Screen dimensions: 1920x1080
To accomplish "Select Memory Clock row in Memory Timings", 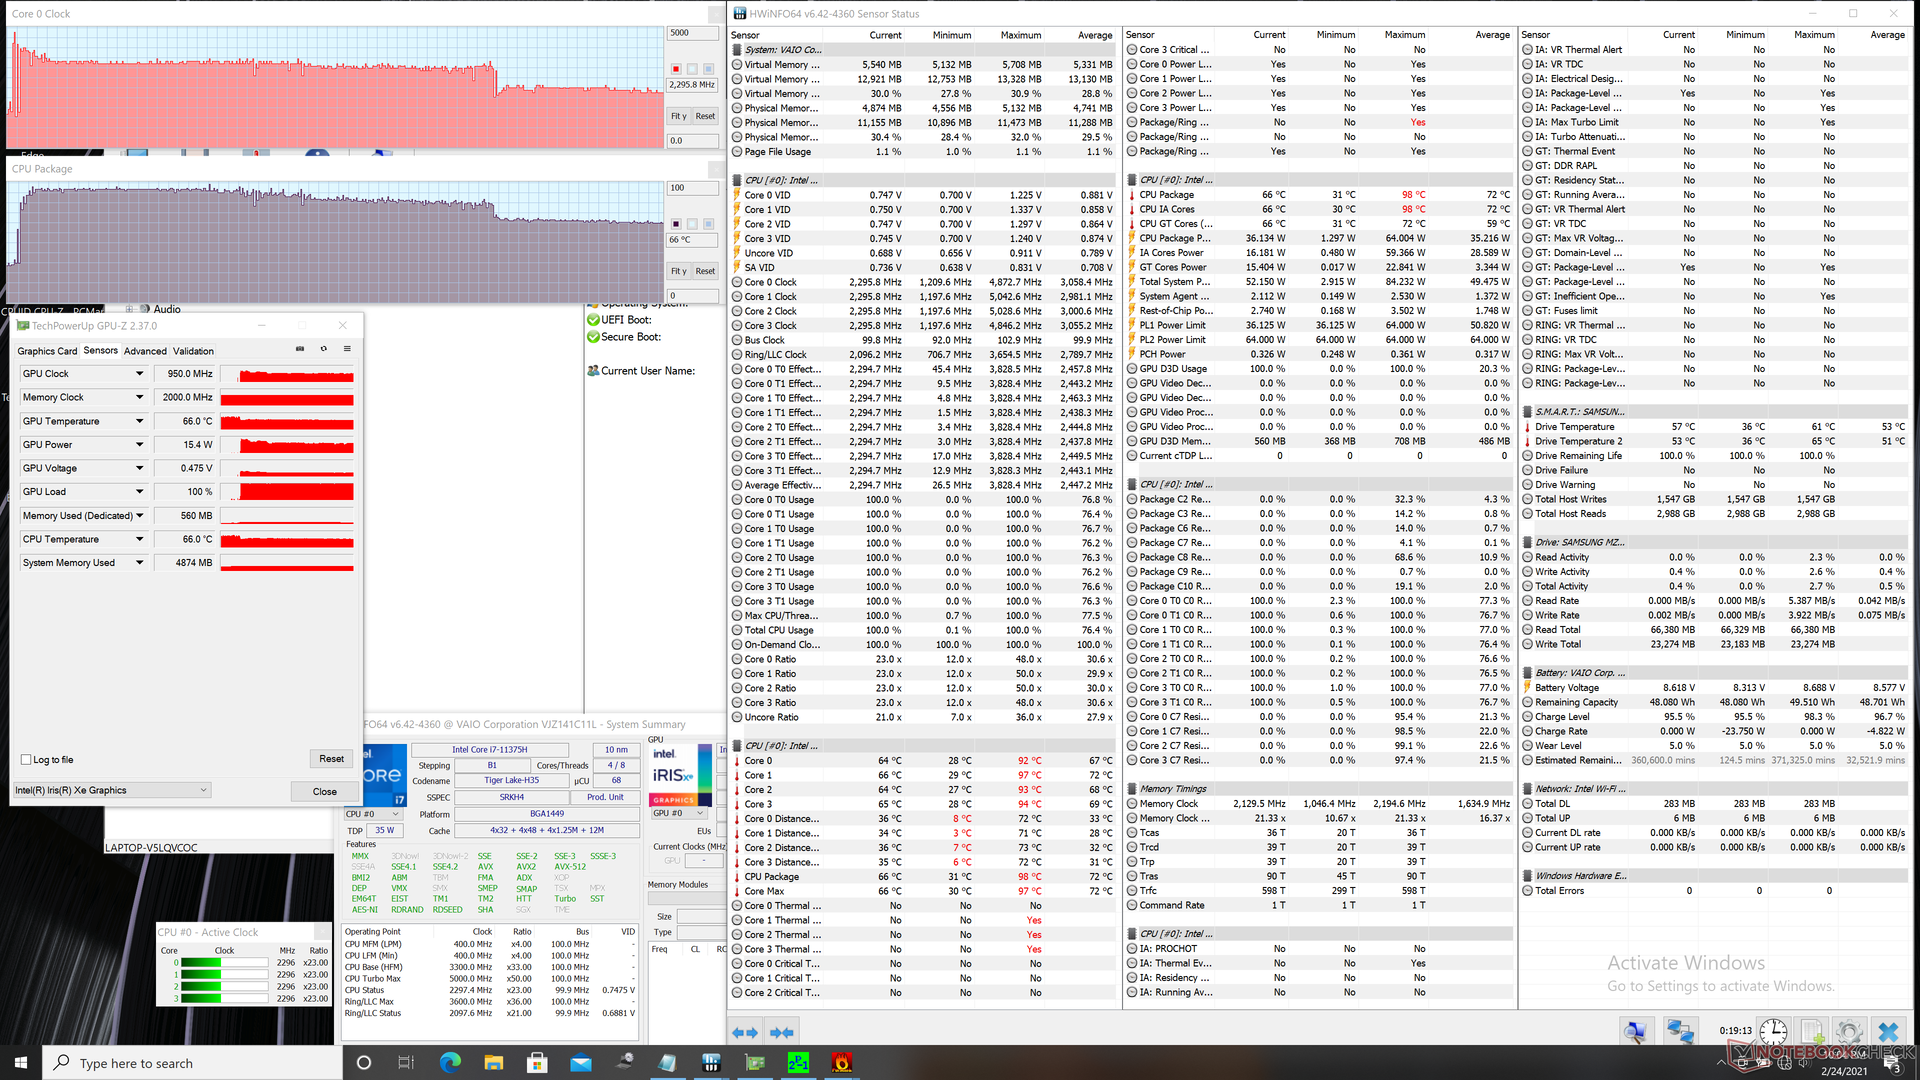I will tap(1320, 803).
